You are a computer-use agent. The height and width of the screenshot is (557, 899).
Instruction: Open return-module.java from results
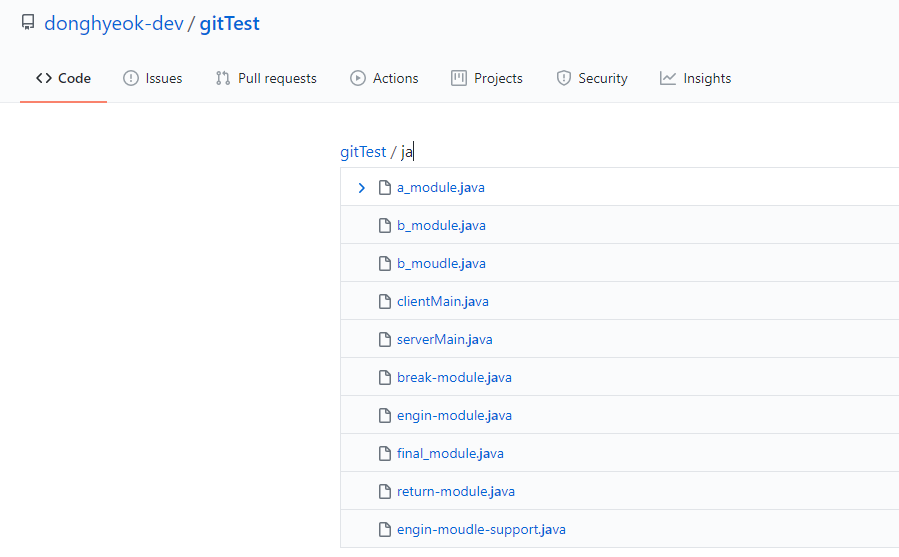click(x=456, y=492)
